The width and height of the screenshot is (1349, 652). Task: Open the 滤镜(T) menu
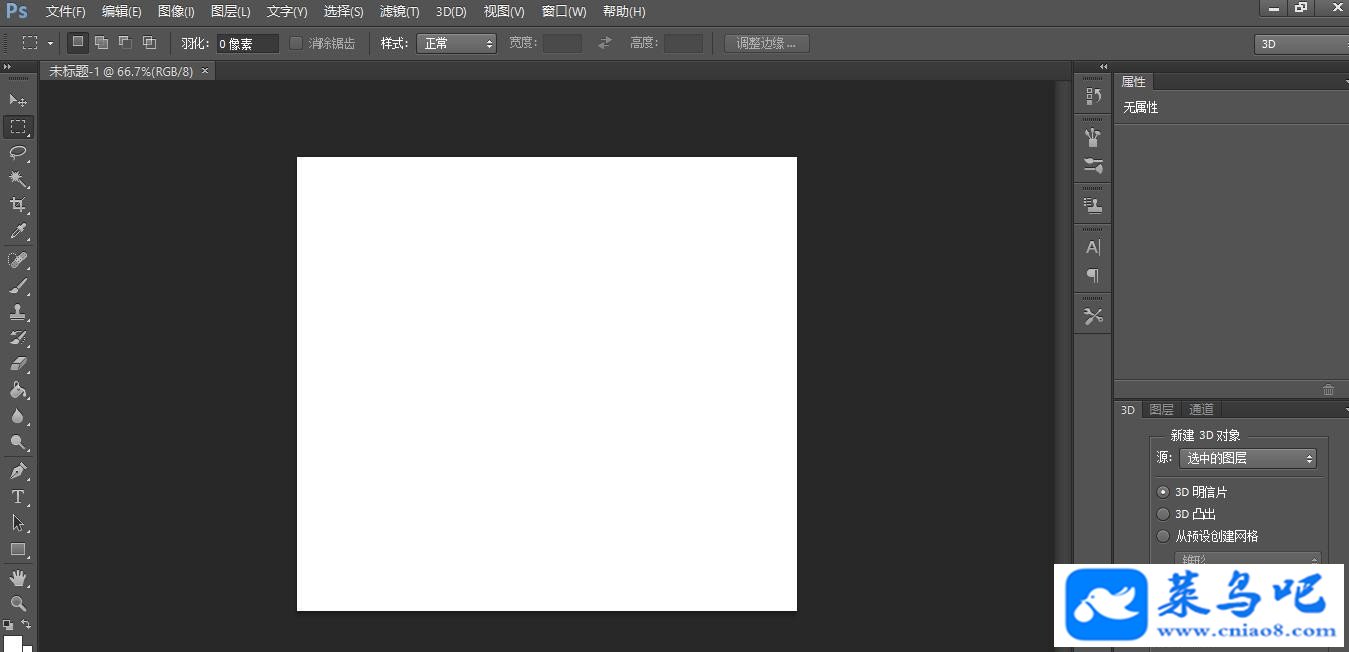400,11
